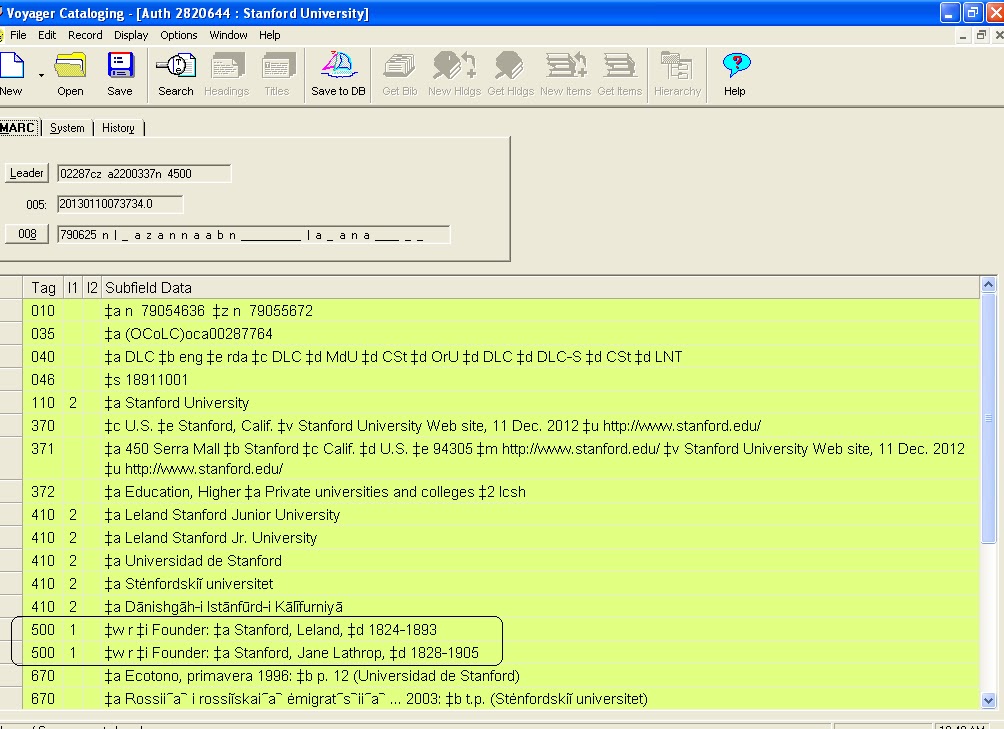The image size is (1004, 729).
Task: Select the 035 (OCoLC)oca00287764 field
Action: coord(540,334)
